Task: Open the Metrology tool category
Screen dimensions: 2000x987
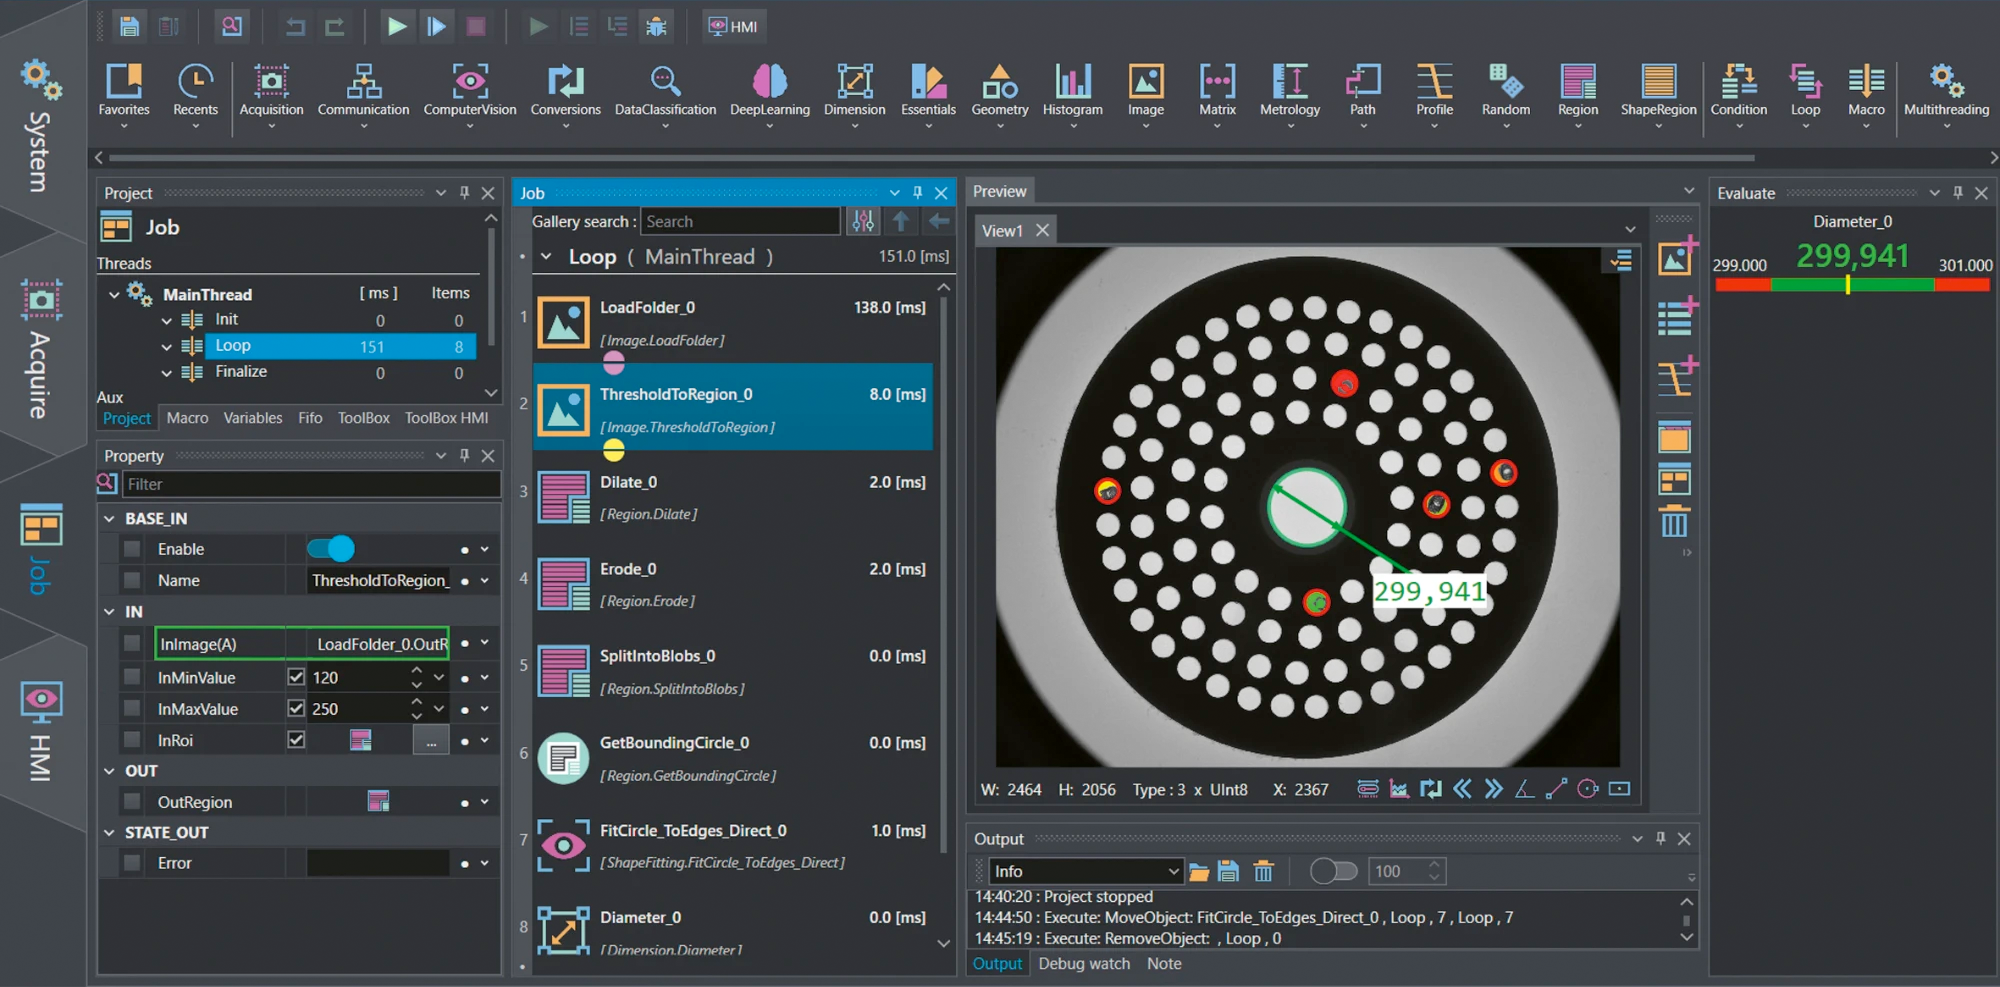Action: [x=1289, y=90]
